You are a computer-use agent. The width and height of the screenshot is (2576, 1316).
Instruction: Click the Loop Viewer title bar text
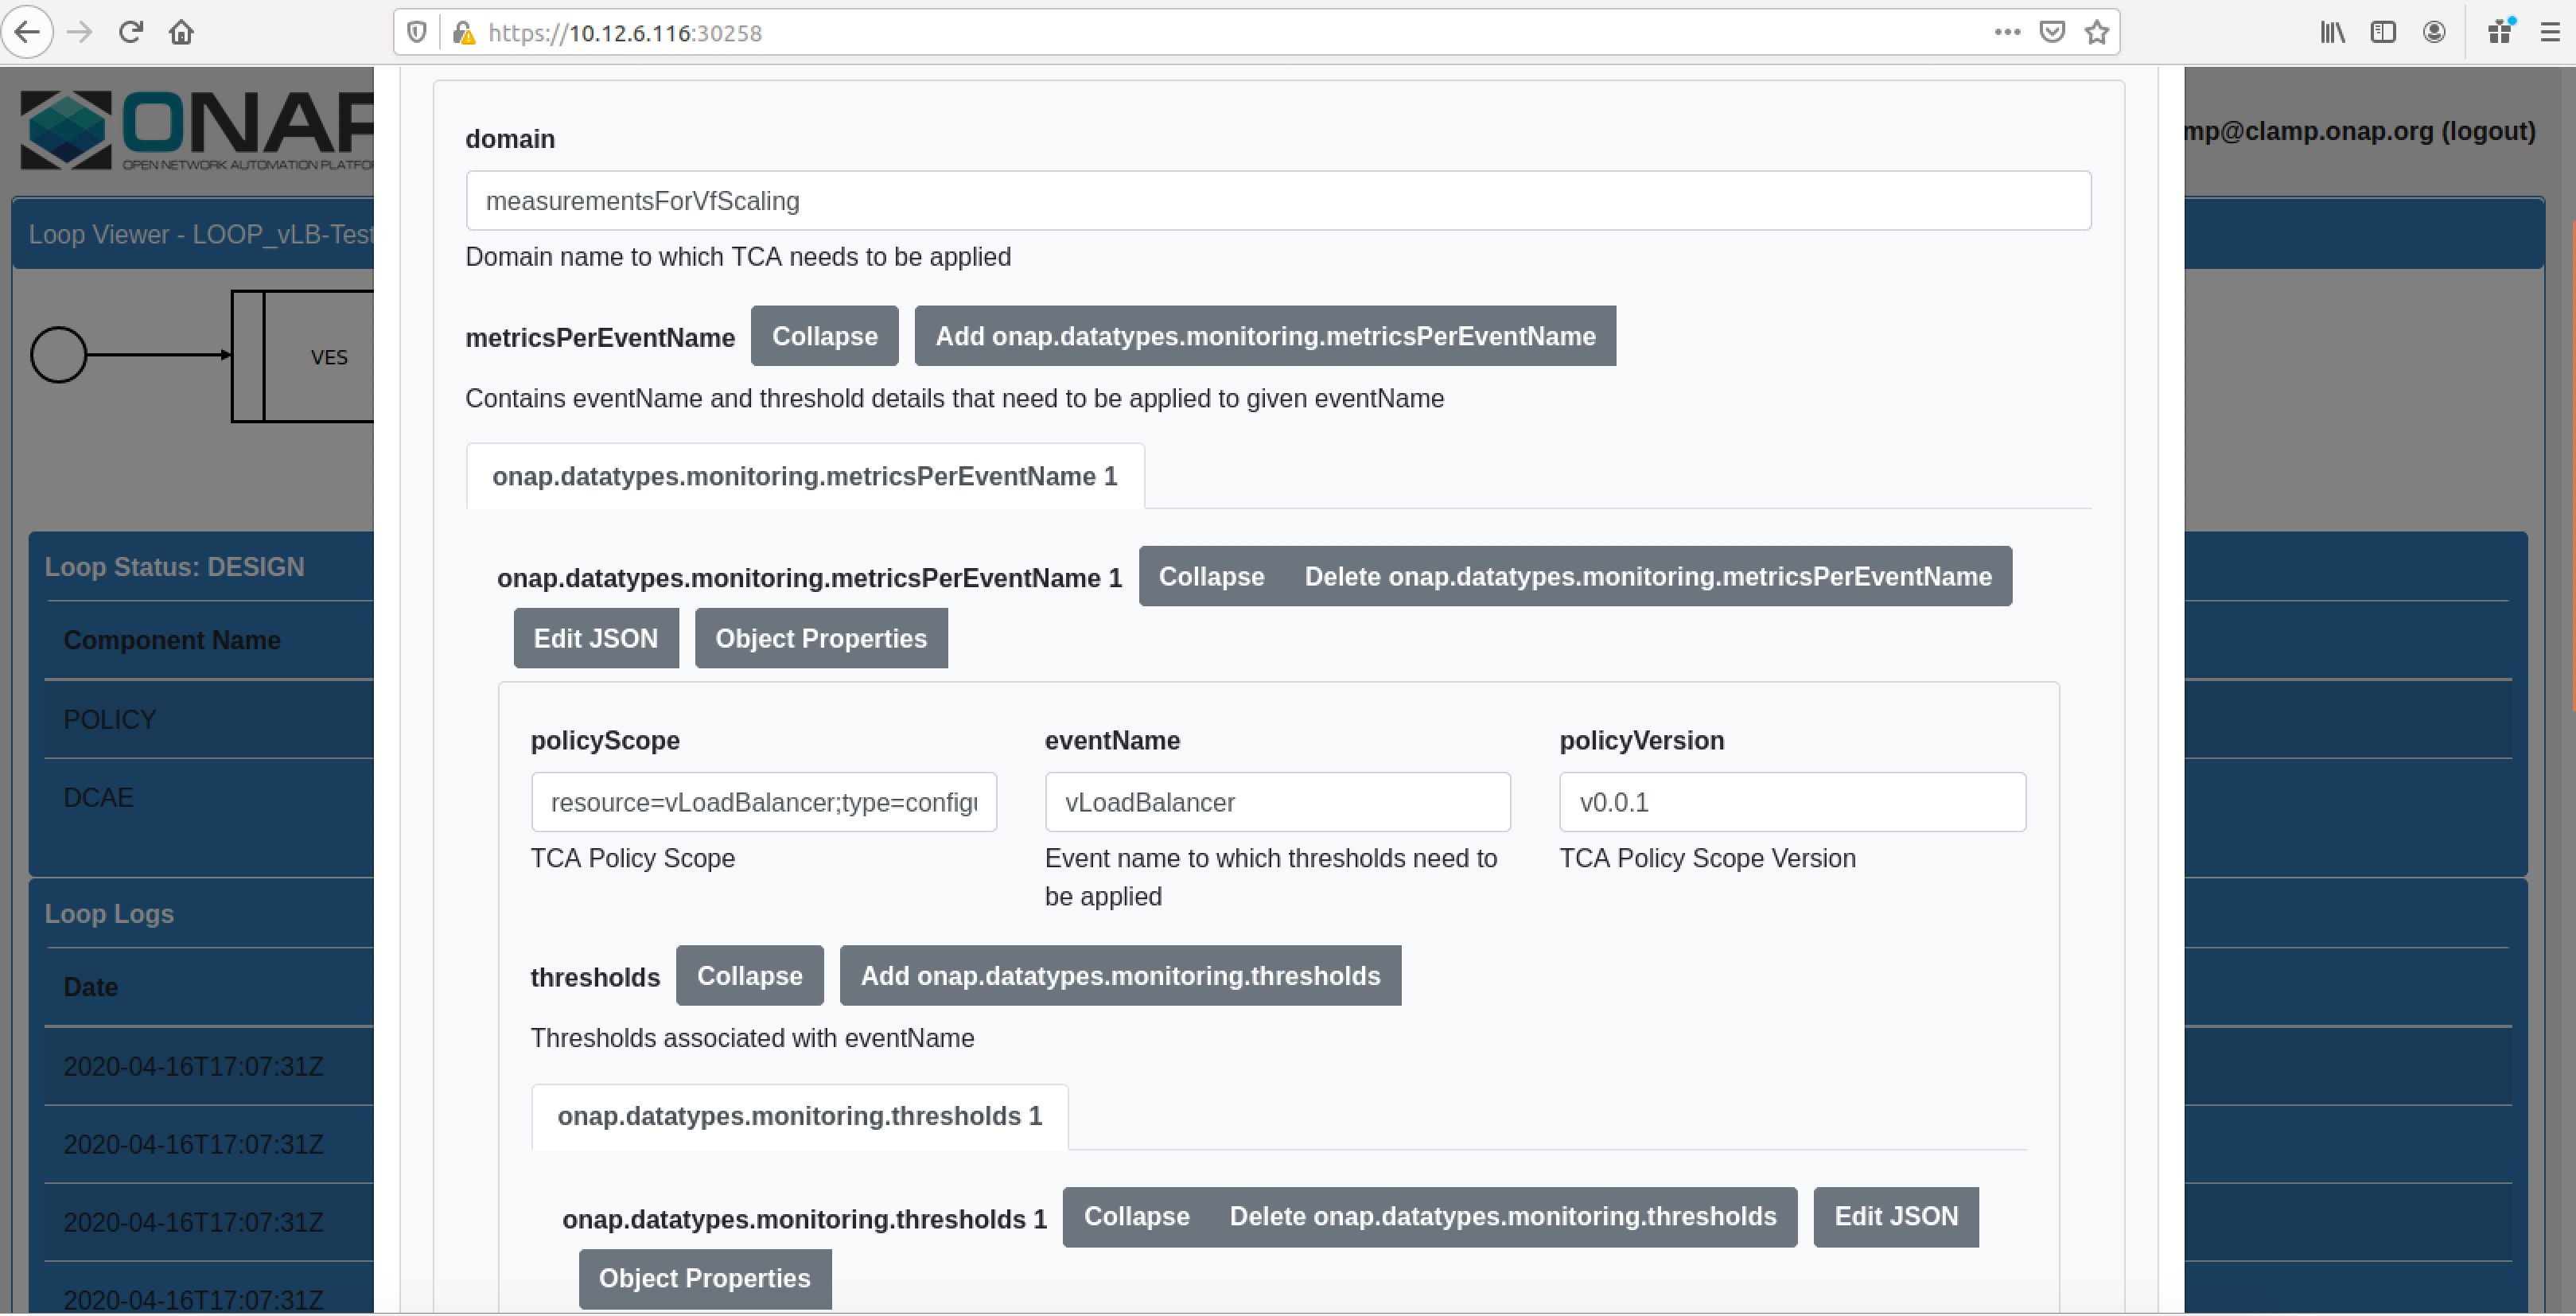point(201,234)
